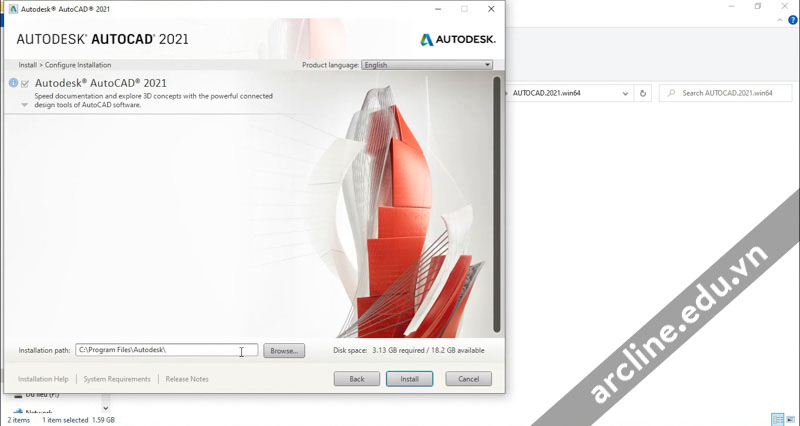Click the Install button

click(409, 379)
